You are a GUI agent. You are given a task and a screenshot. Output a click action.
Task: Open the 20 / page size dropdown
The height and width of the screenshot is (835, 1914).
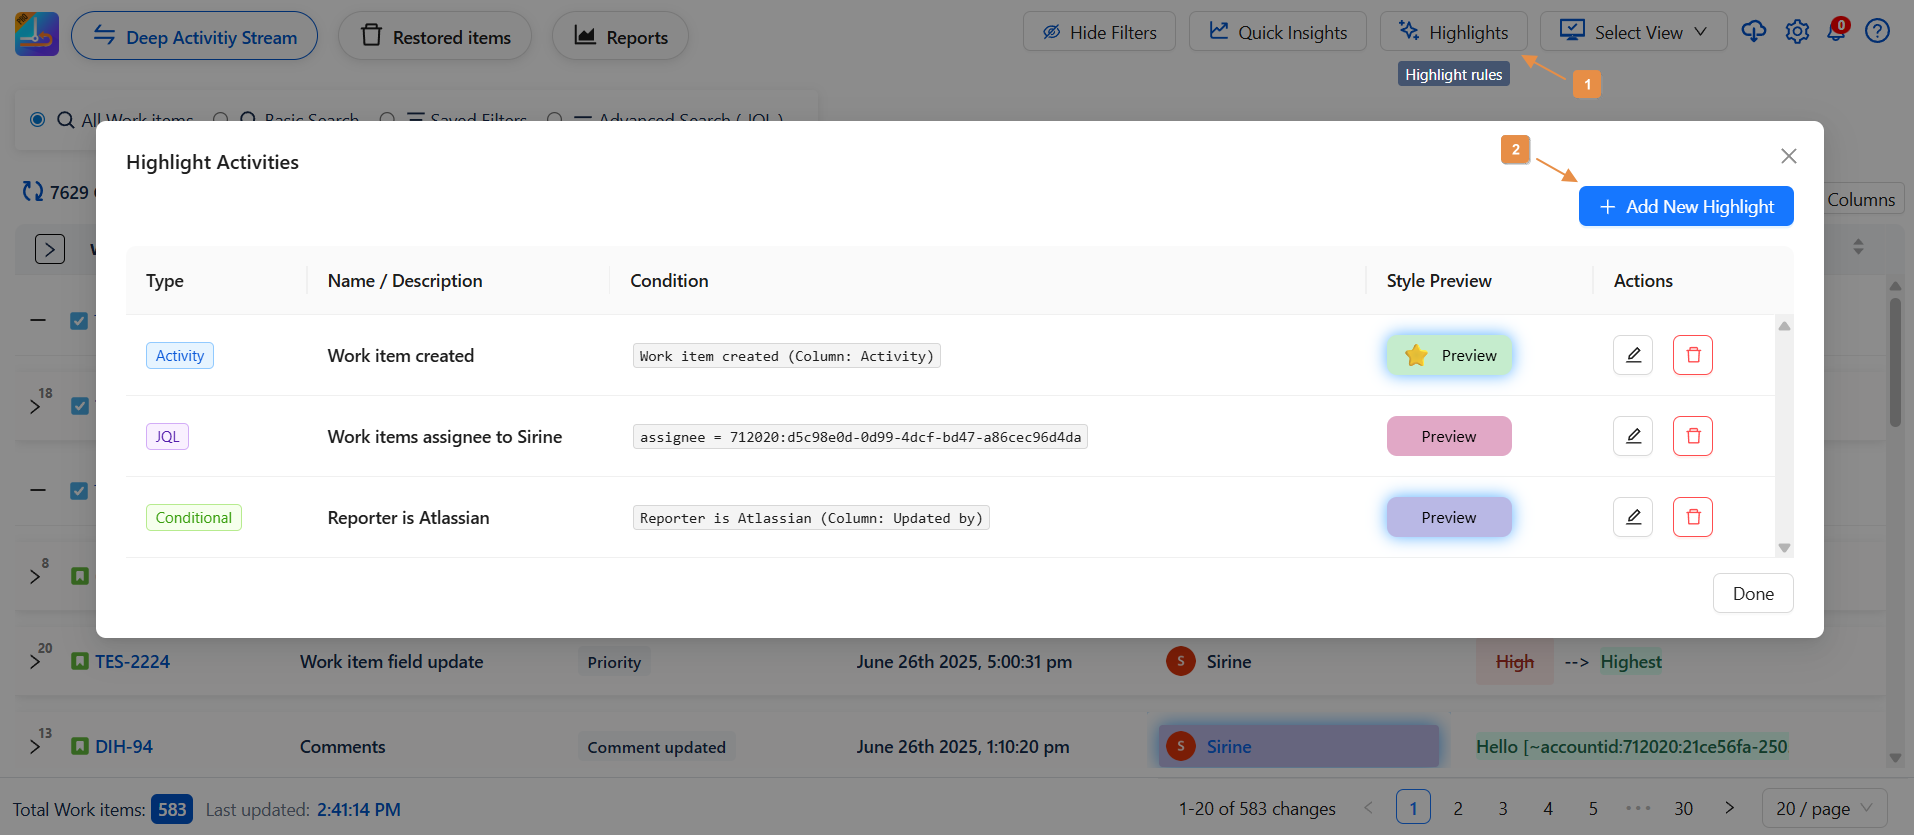tap(1824, 808)
